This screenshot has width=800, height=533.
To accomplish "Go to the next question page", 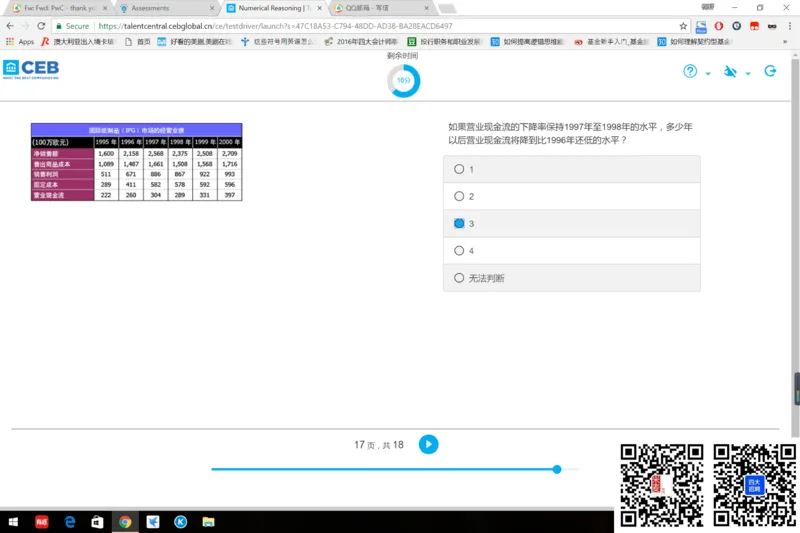I will click(x=428, y=444).
